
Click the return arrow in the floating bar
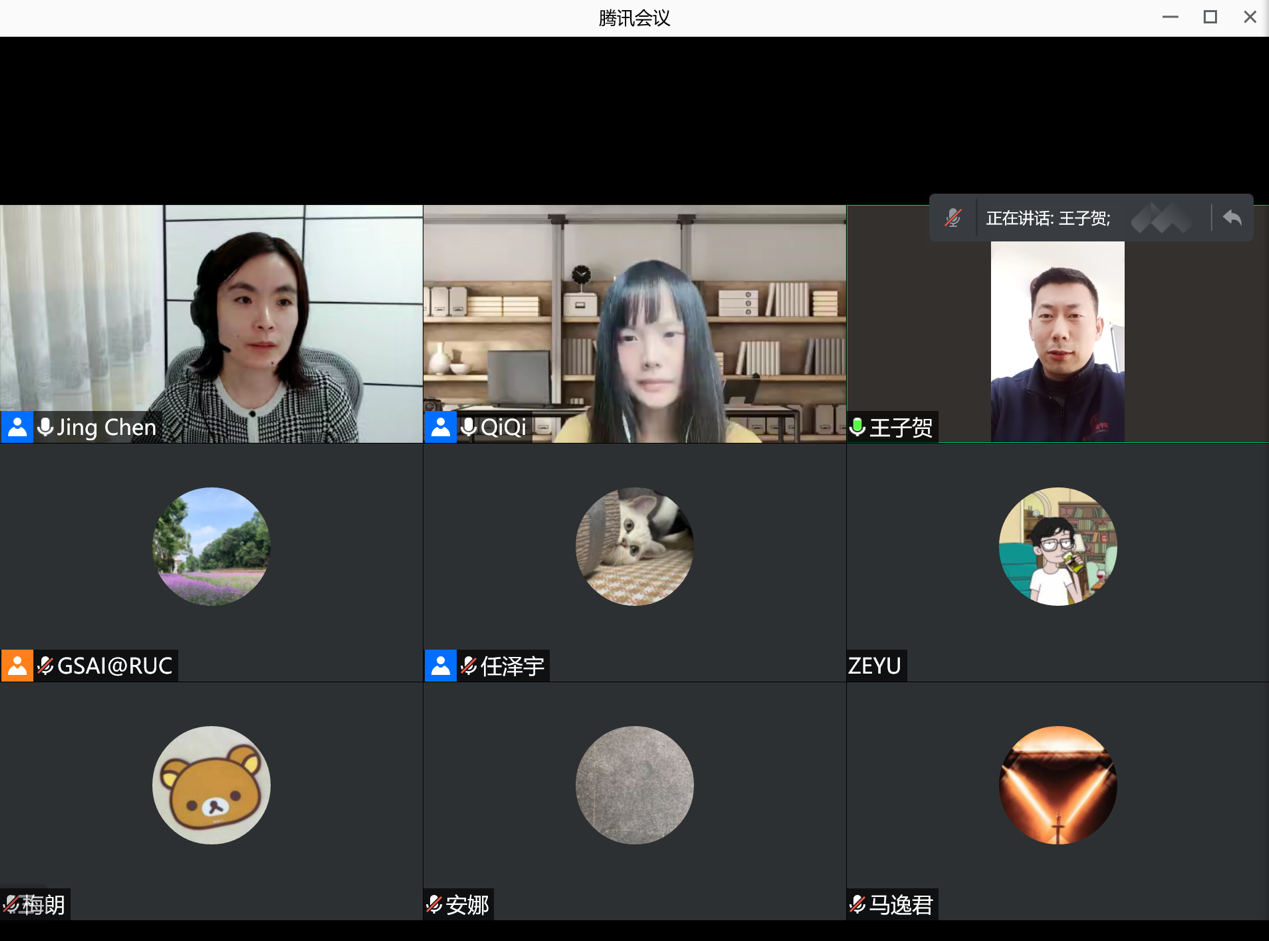(x=1232, y=218)
